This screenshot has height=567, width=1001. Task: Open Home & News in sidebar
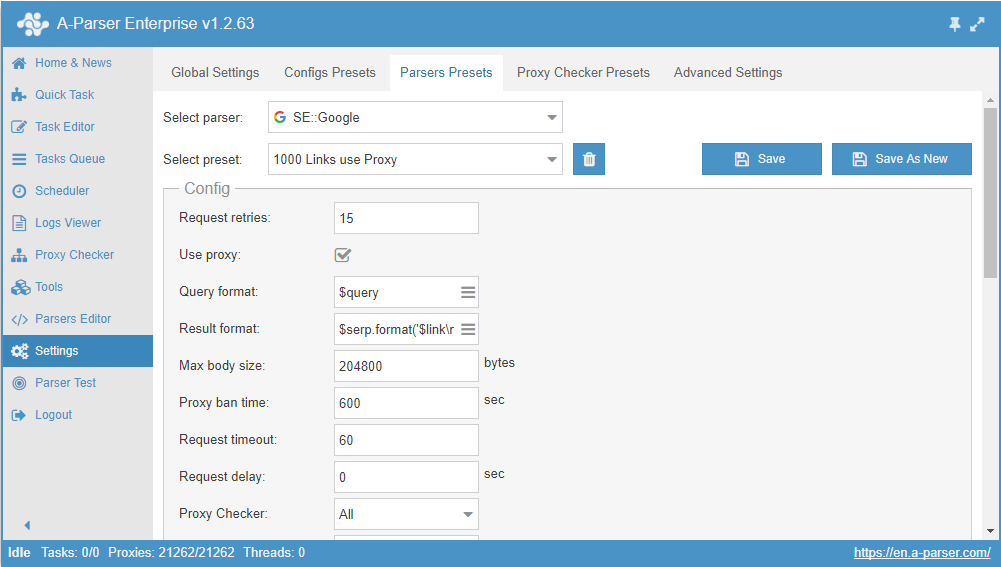77,63
